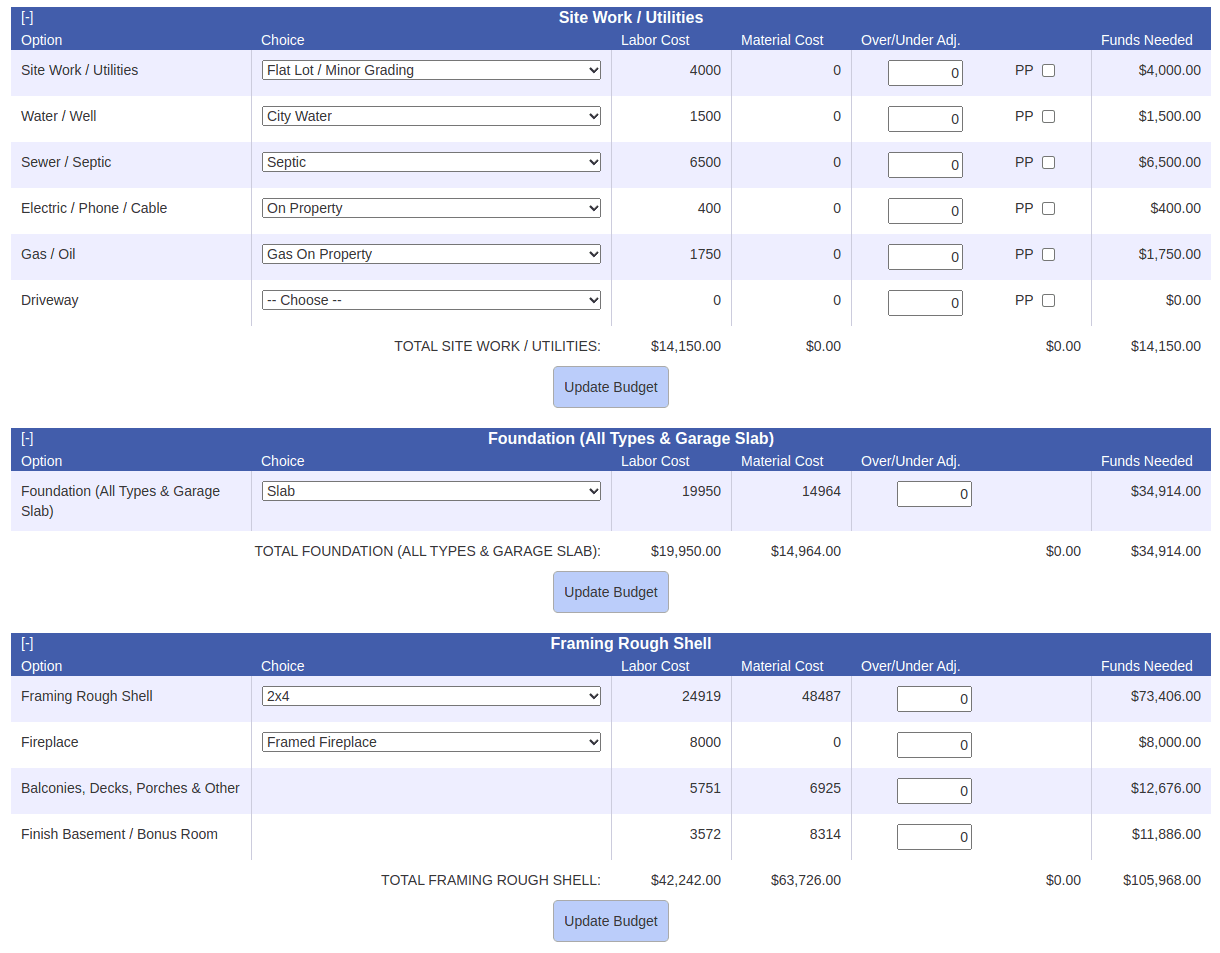Viewport: 1220px width, 953px height.
Task: Open the Fireplace choice dropdown
Action: 430,742
